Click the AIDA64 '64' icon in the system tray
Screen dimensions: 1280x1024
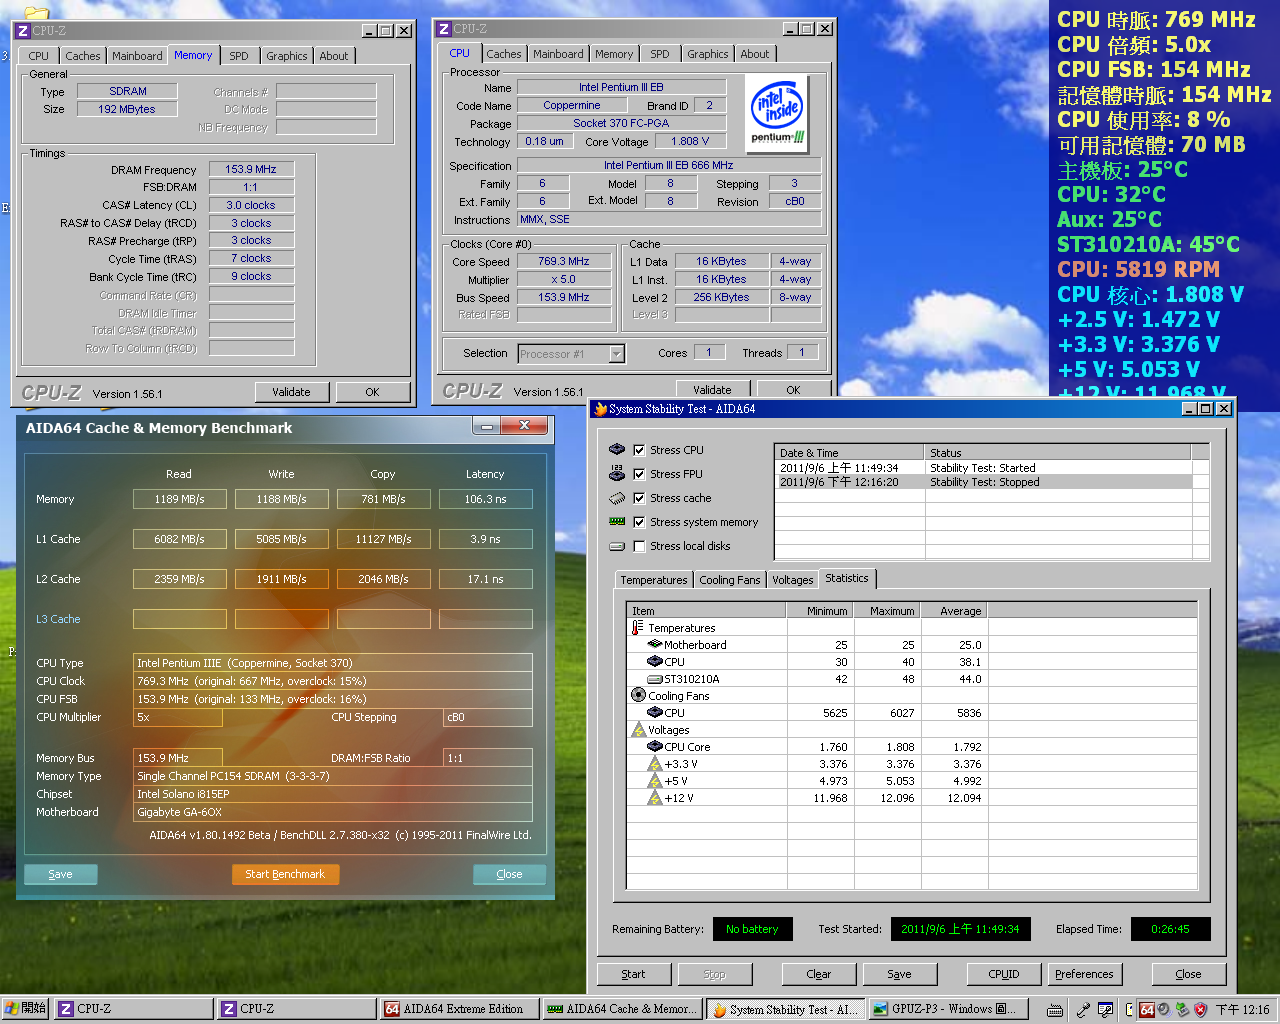tap(1147, 1010)
